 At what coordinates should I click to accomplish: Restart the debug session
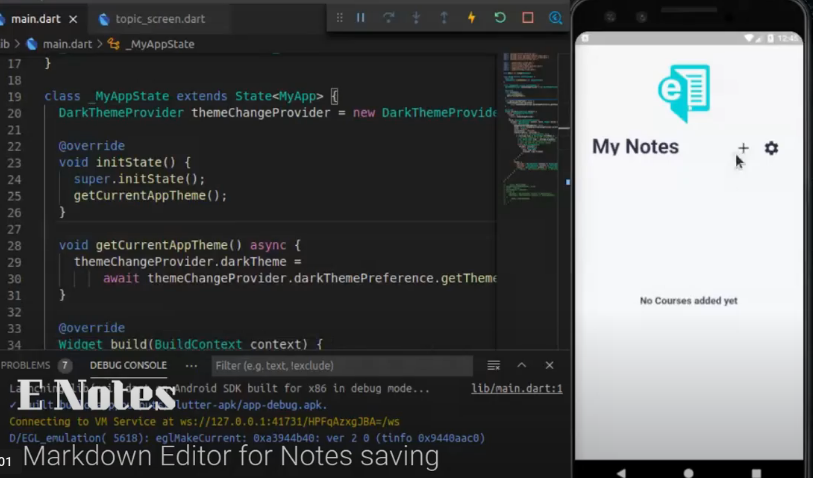point(500,18)
